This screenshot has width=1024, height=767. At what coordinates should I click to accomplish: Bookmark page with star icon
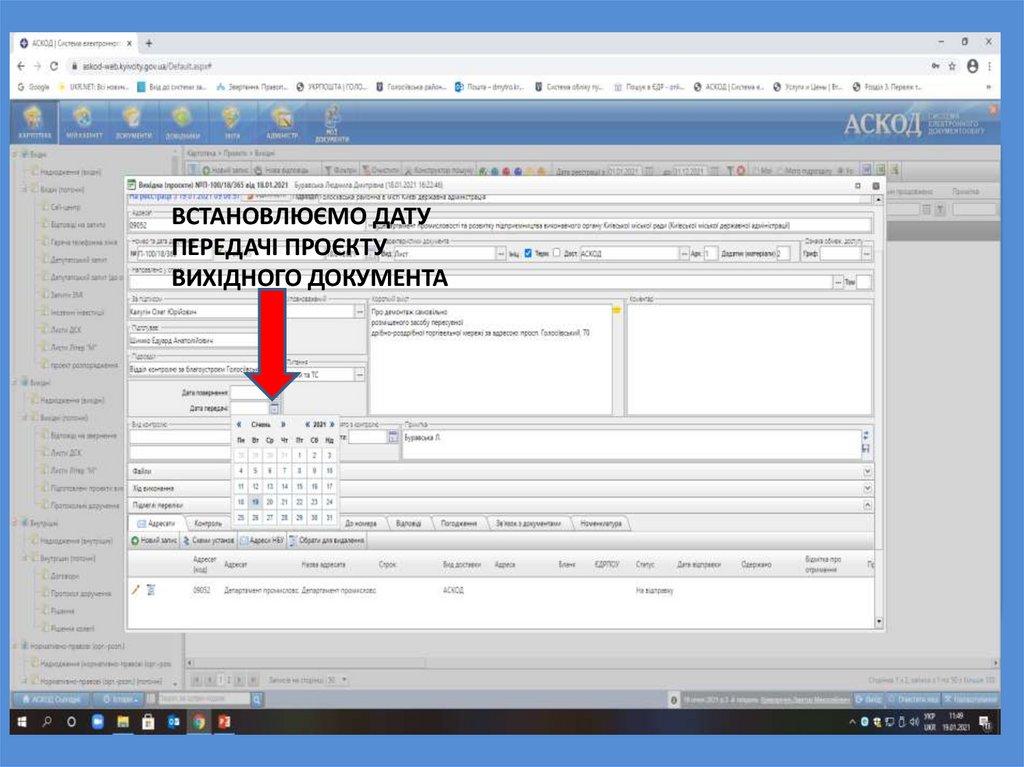click(x=952, y=66)
